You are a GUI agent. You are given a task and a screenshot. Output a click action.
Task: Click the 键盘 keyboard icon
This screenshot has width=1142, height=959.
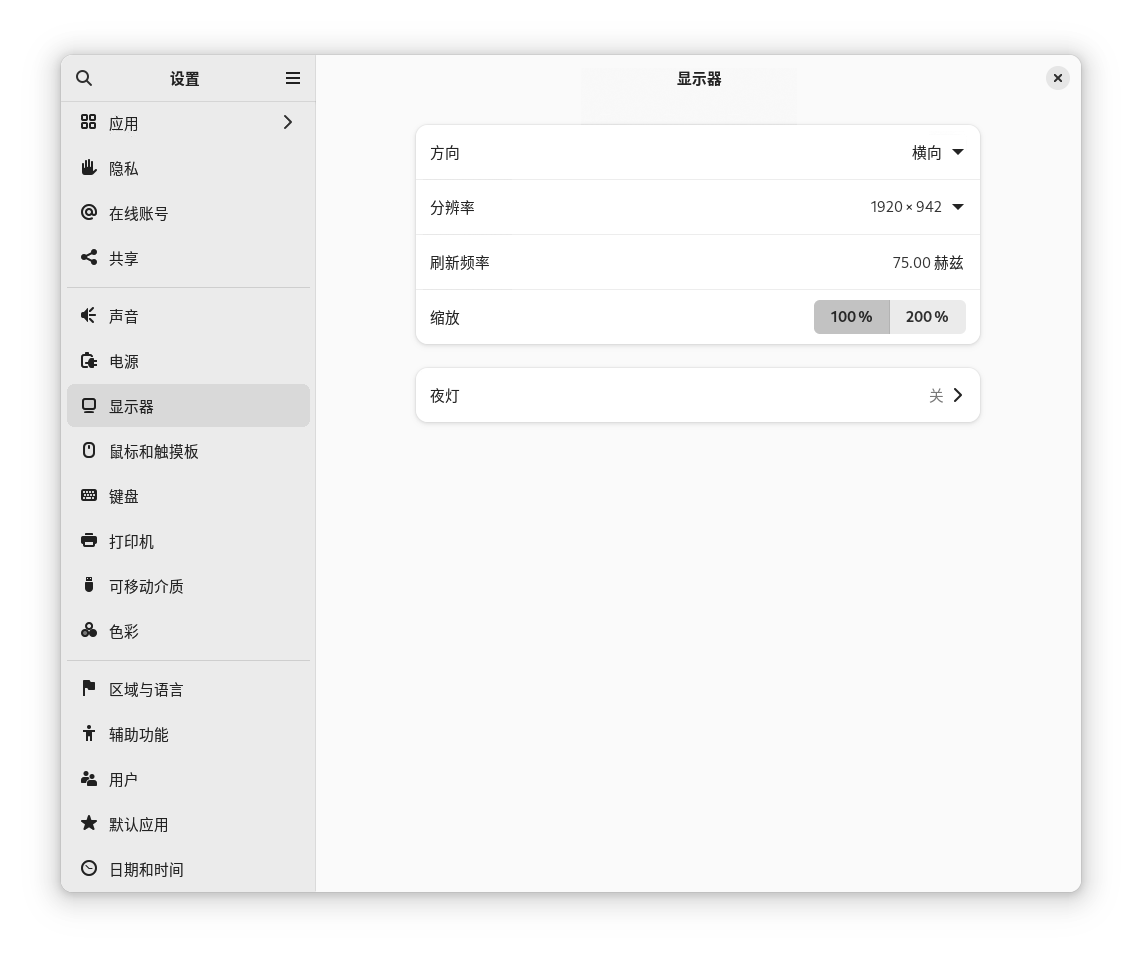(x=89, y=496)
